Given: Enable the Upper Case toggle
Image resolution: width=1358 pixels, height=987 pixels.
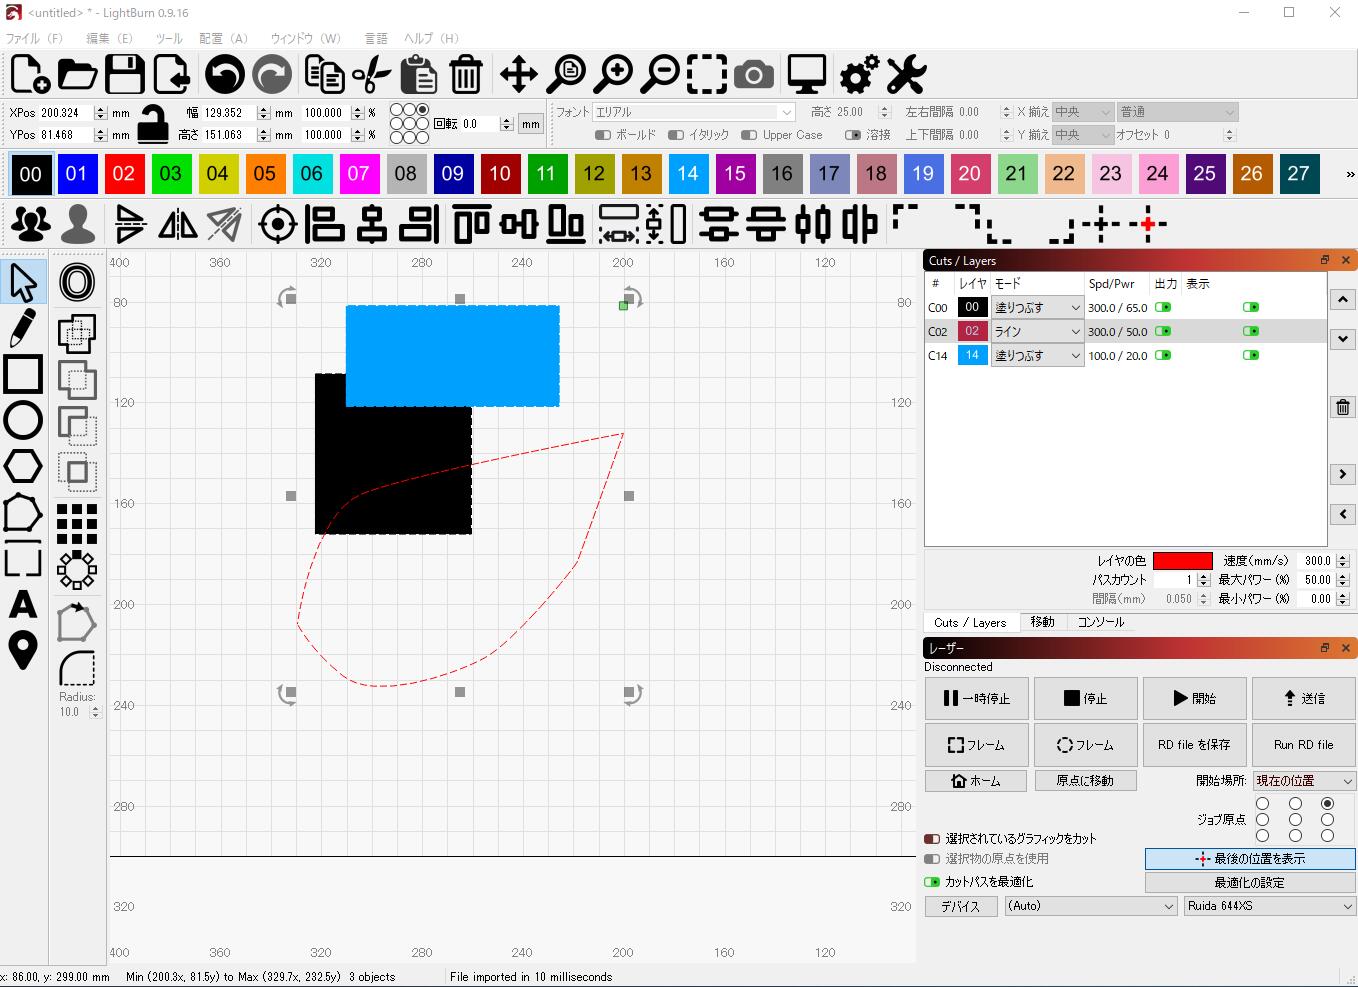Looking at the screenshot, I should tap(749, 135).
